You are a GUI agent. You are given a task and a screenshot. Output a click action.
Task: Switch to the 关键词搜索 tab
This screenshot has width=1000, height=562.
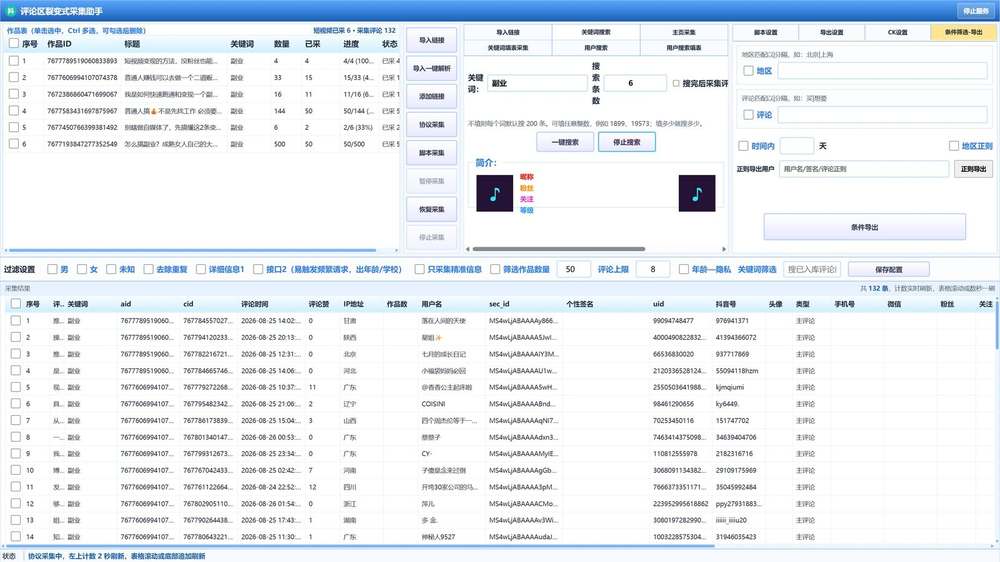pyautogui.click(x=596, y=32)
